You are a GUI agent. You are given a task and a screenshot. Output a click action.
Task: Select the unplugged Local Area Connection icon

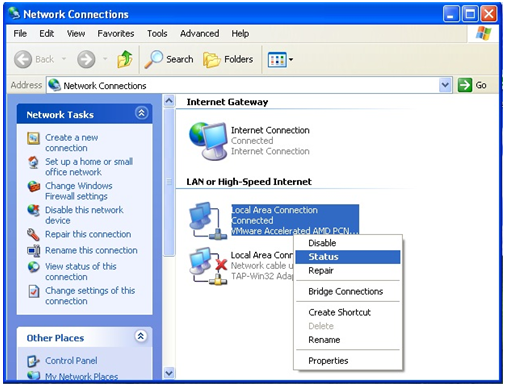click(208, 266)
